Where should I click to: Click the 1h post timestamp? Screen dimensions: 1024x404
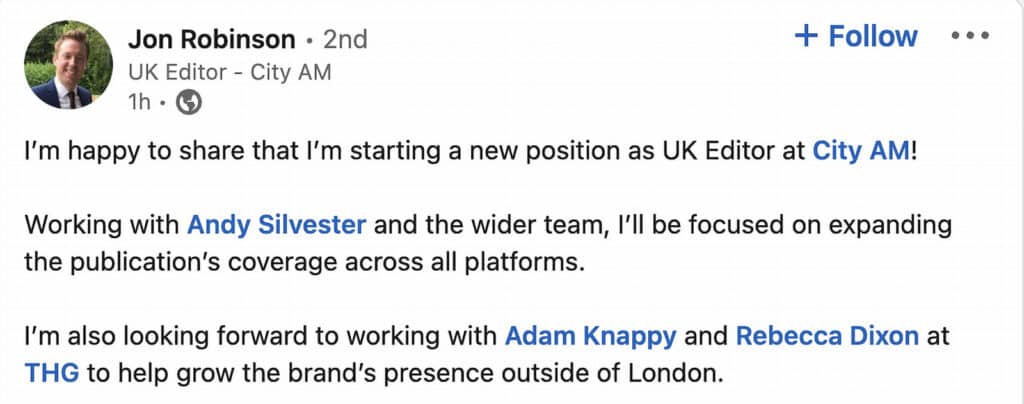(139, 102)
